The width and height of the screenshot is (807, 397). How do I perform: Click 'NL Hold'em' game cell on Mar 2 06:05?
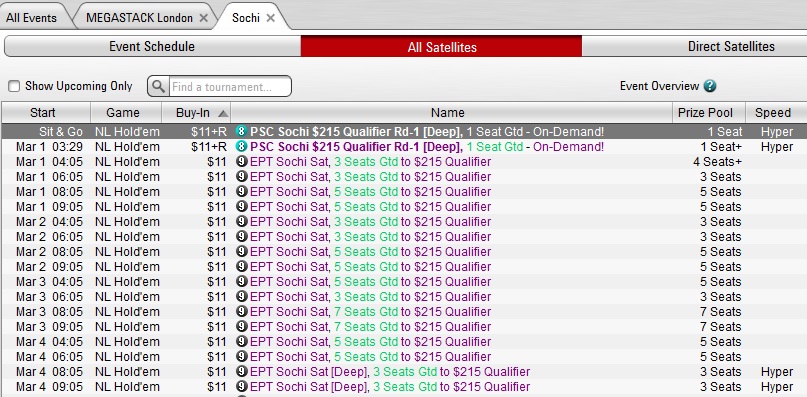click(x=127, y=236)
